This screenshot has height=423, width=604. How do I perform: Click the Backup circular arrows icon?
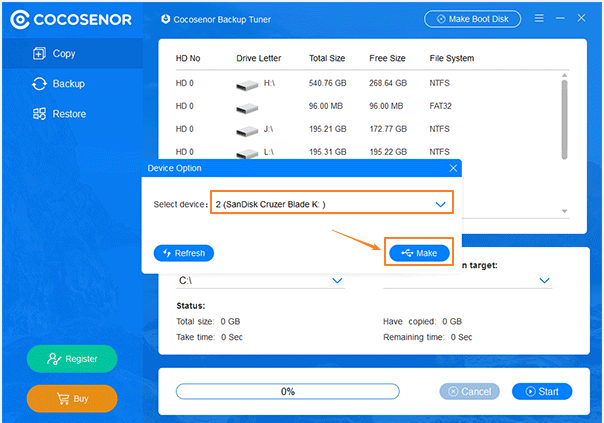[39, 84]
